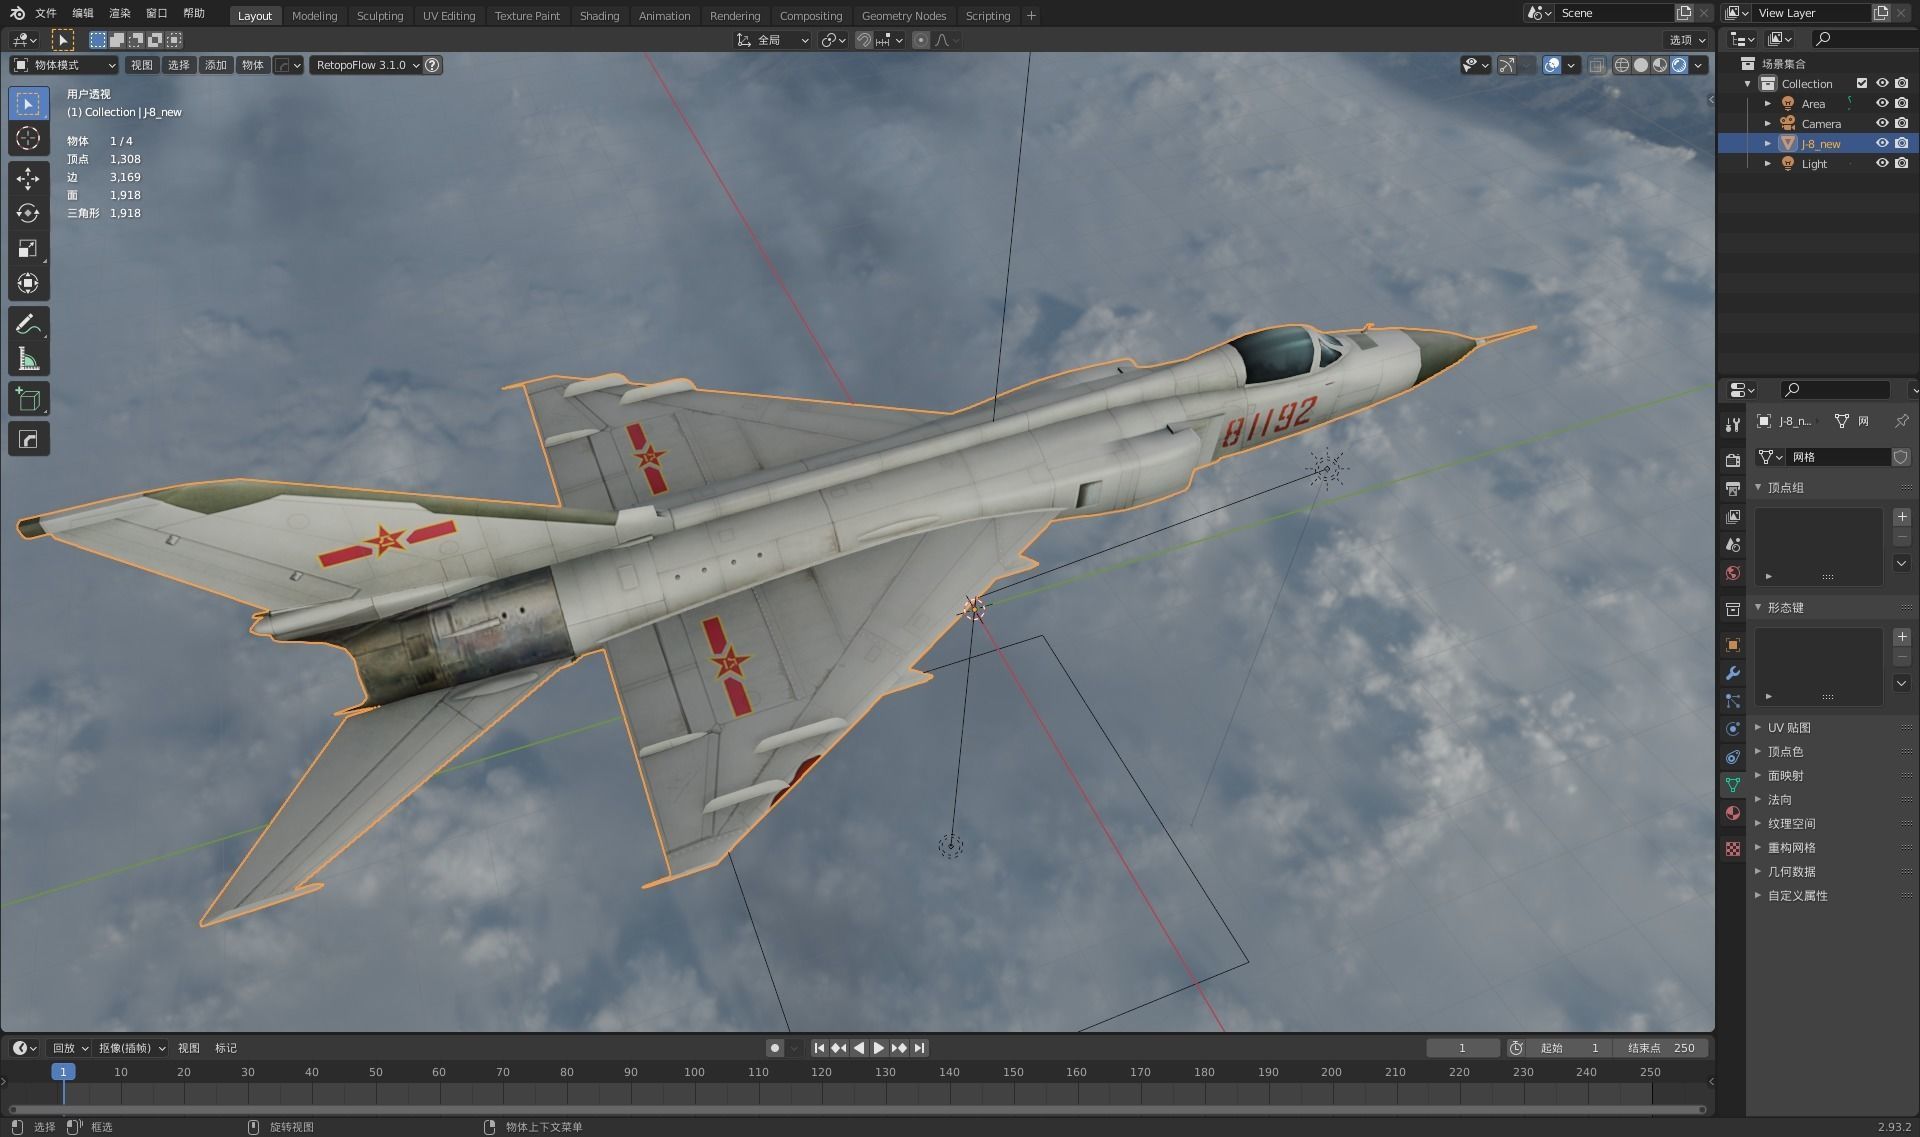1920x1137 pixels.
Task: Toggle X-ray mode in viewport header
Action: 1597,65
